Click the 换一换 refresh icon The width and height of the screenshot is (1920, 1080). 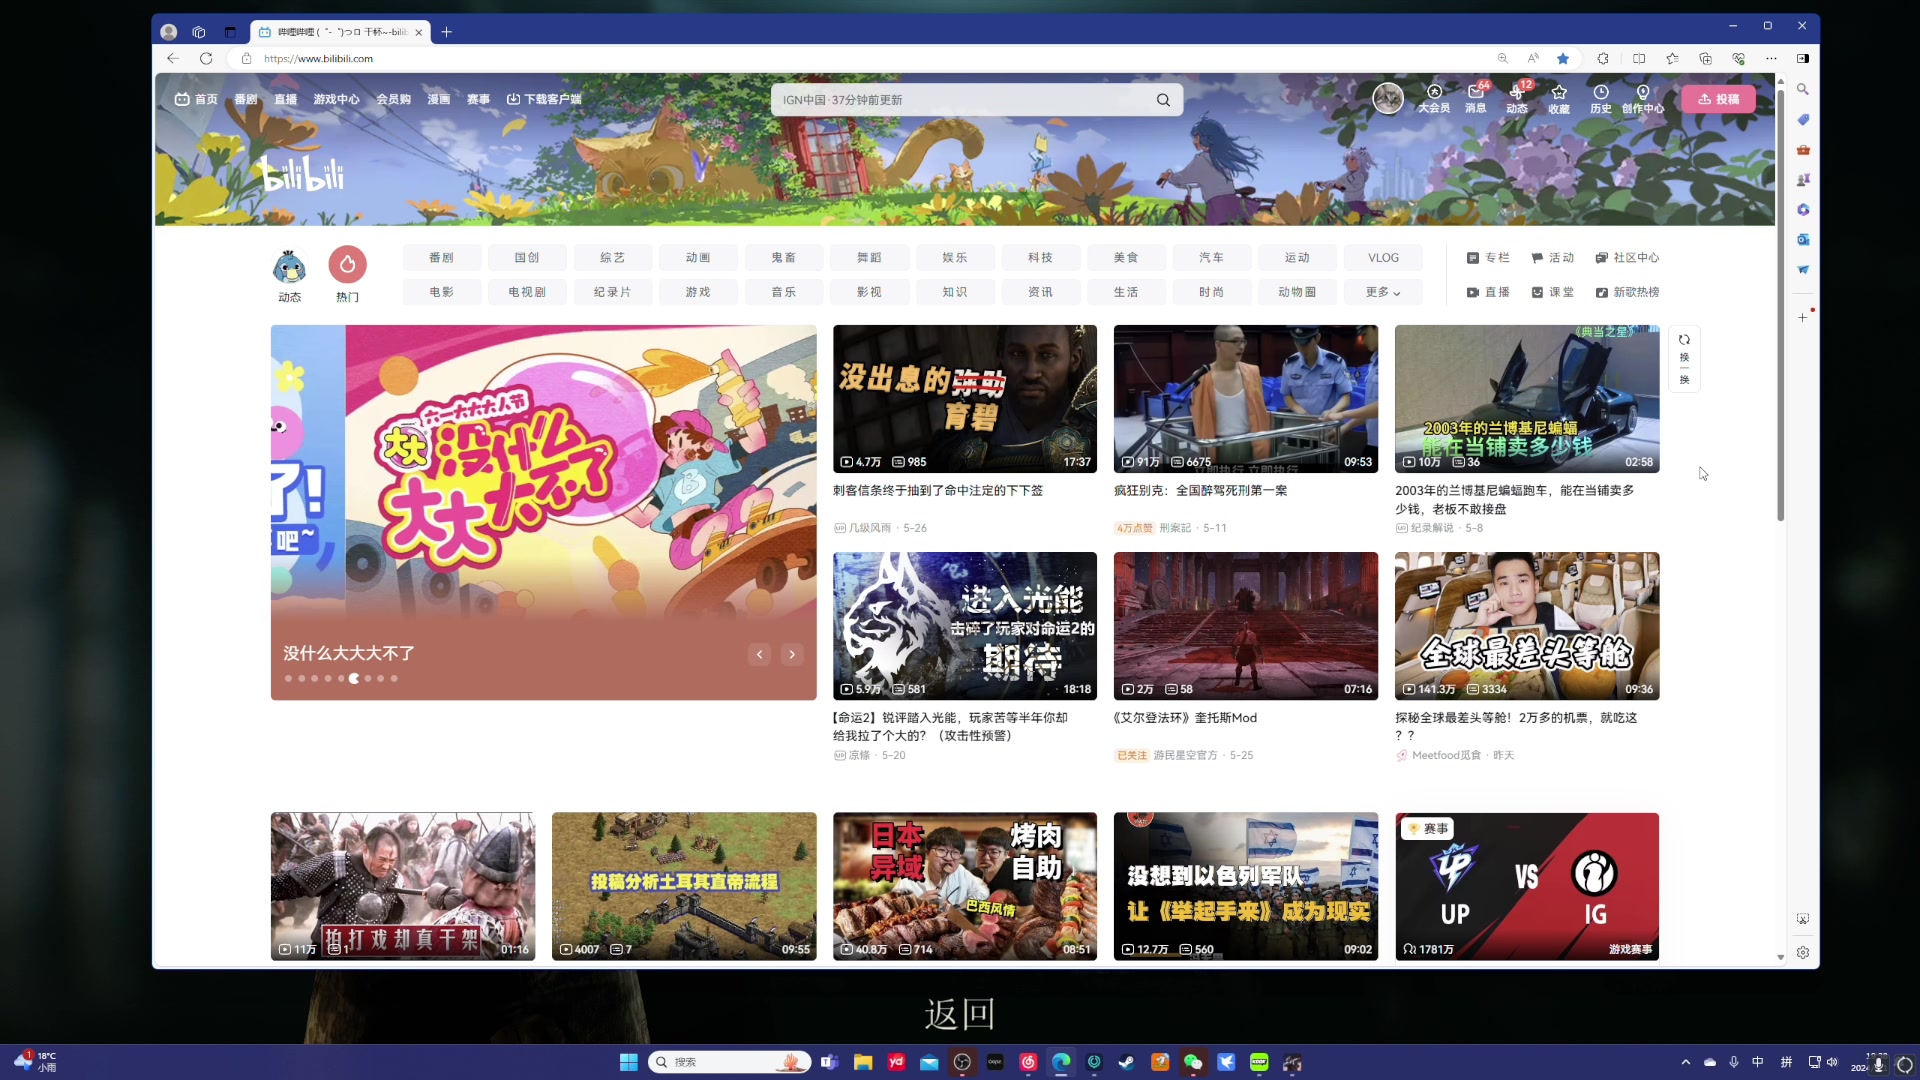pos(1684,358)
